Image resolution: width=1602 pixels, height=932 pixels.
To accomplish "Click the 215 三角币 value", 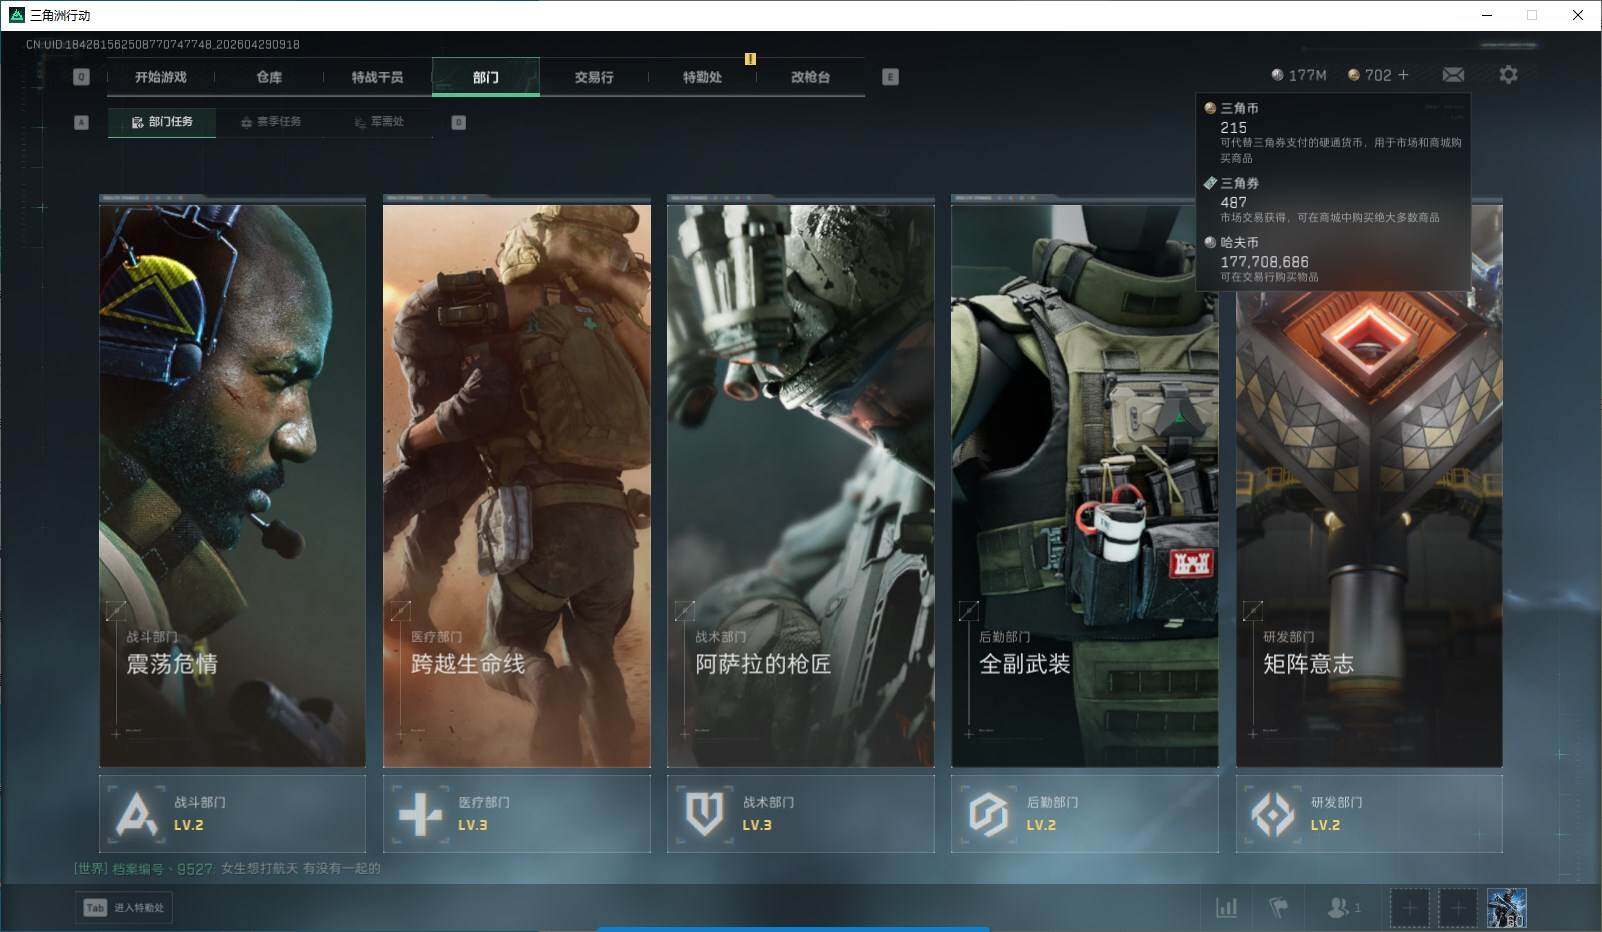I will click(x=1234, y=128).
